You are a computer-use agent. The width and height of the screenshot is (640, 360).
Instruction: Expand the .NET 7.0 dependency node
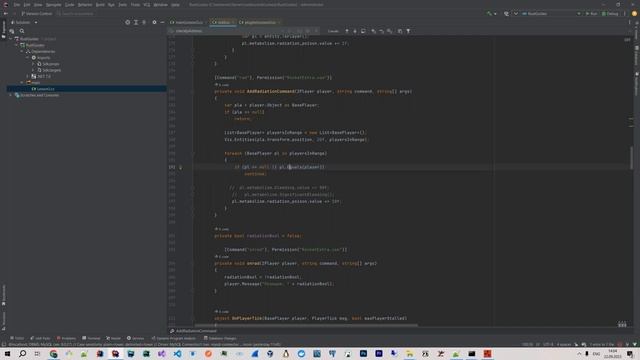28,76
